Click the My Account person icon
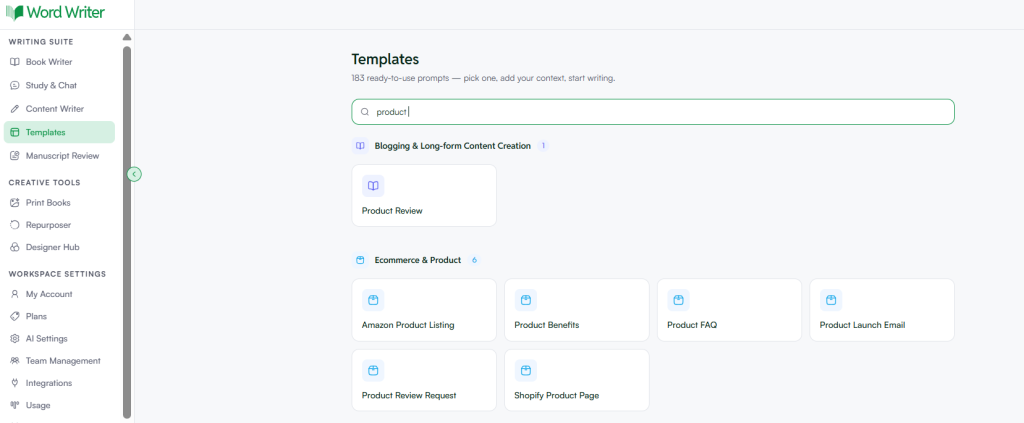This screenshot has height=423, width=1024. (x=15, y=294)
